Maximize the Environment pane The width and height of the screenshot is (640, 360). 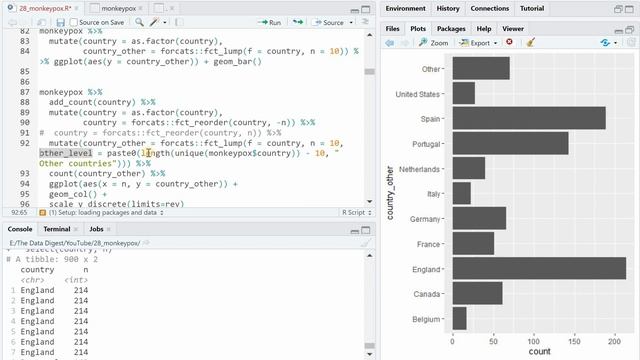point(629,9)
